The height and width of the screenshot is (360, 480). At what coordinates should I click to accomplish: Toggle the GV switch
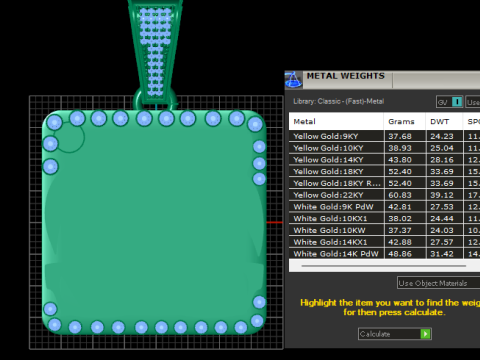450,102
